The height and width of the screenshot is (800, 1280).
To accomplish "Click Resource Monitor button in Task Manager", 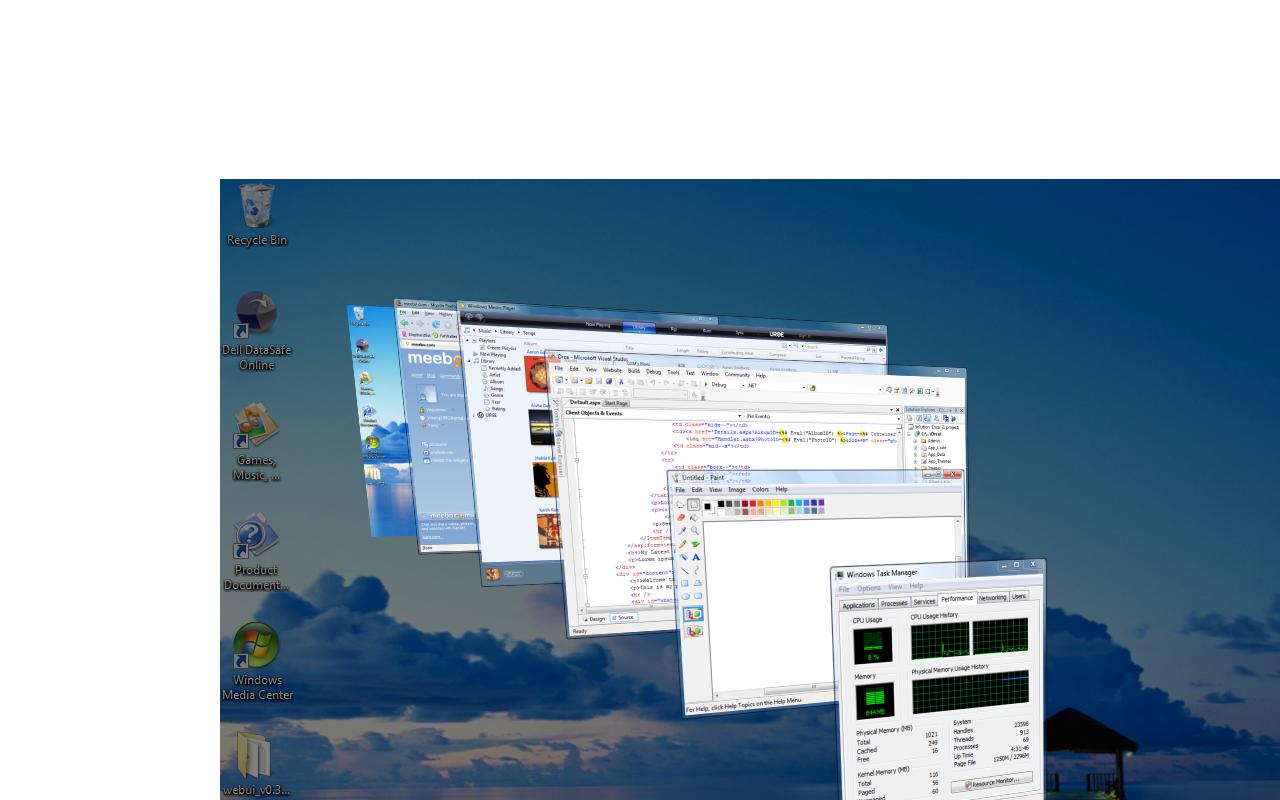I will [992, 782].
